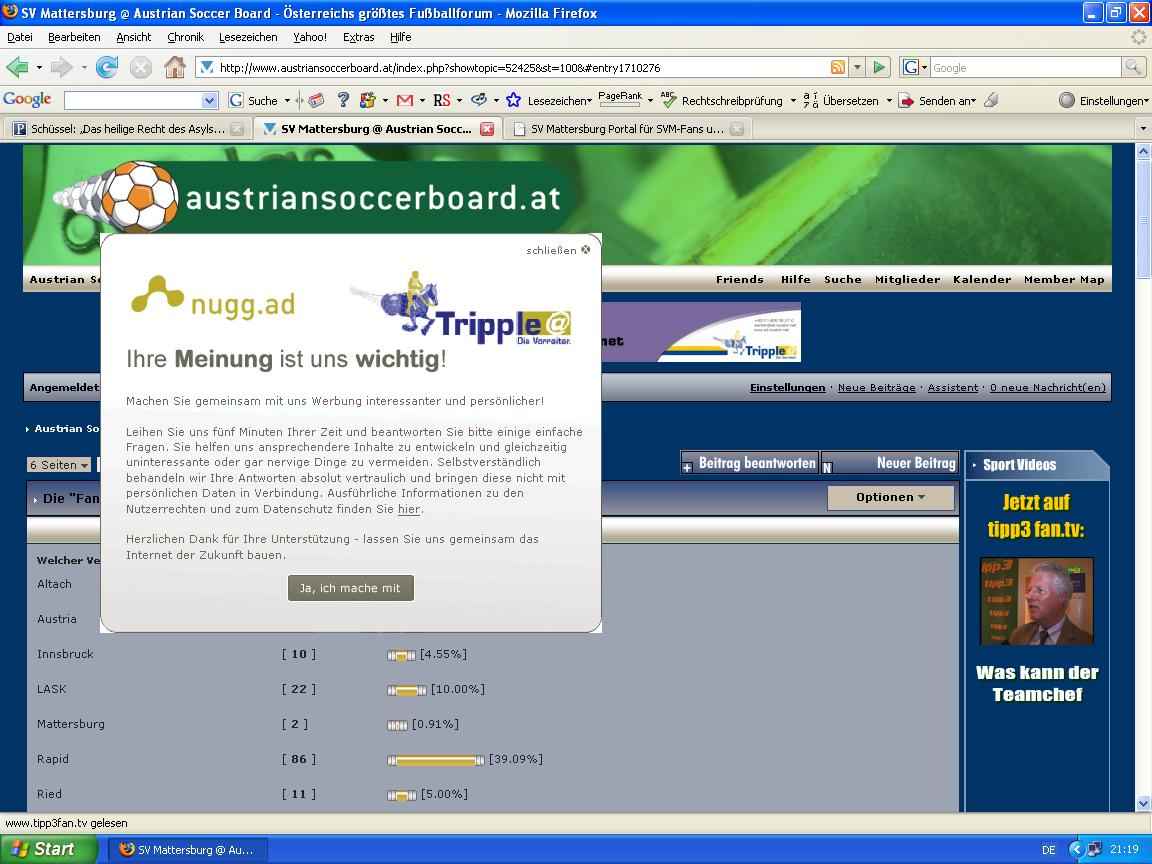Screen dimensions: 1152x864
Task: Click the highlighter pen toolbar icon
Action: click(x=991, y=100)
